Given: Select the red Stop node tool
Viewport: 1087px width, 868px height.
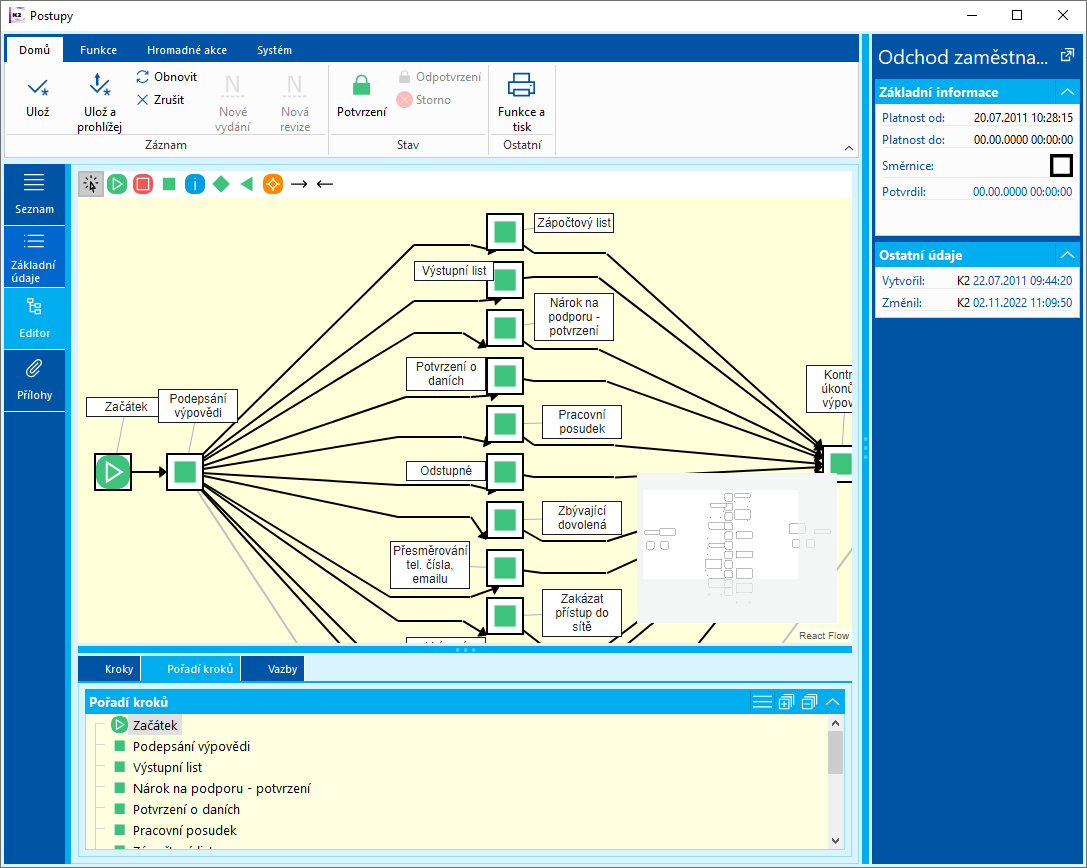Looking at the screenshot, I should (x=143, y=184).
